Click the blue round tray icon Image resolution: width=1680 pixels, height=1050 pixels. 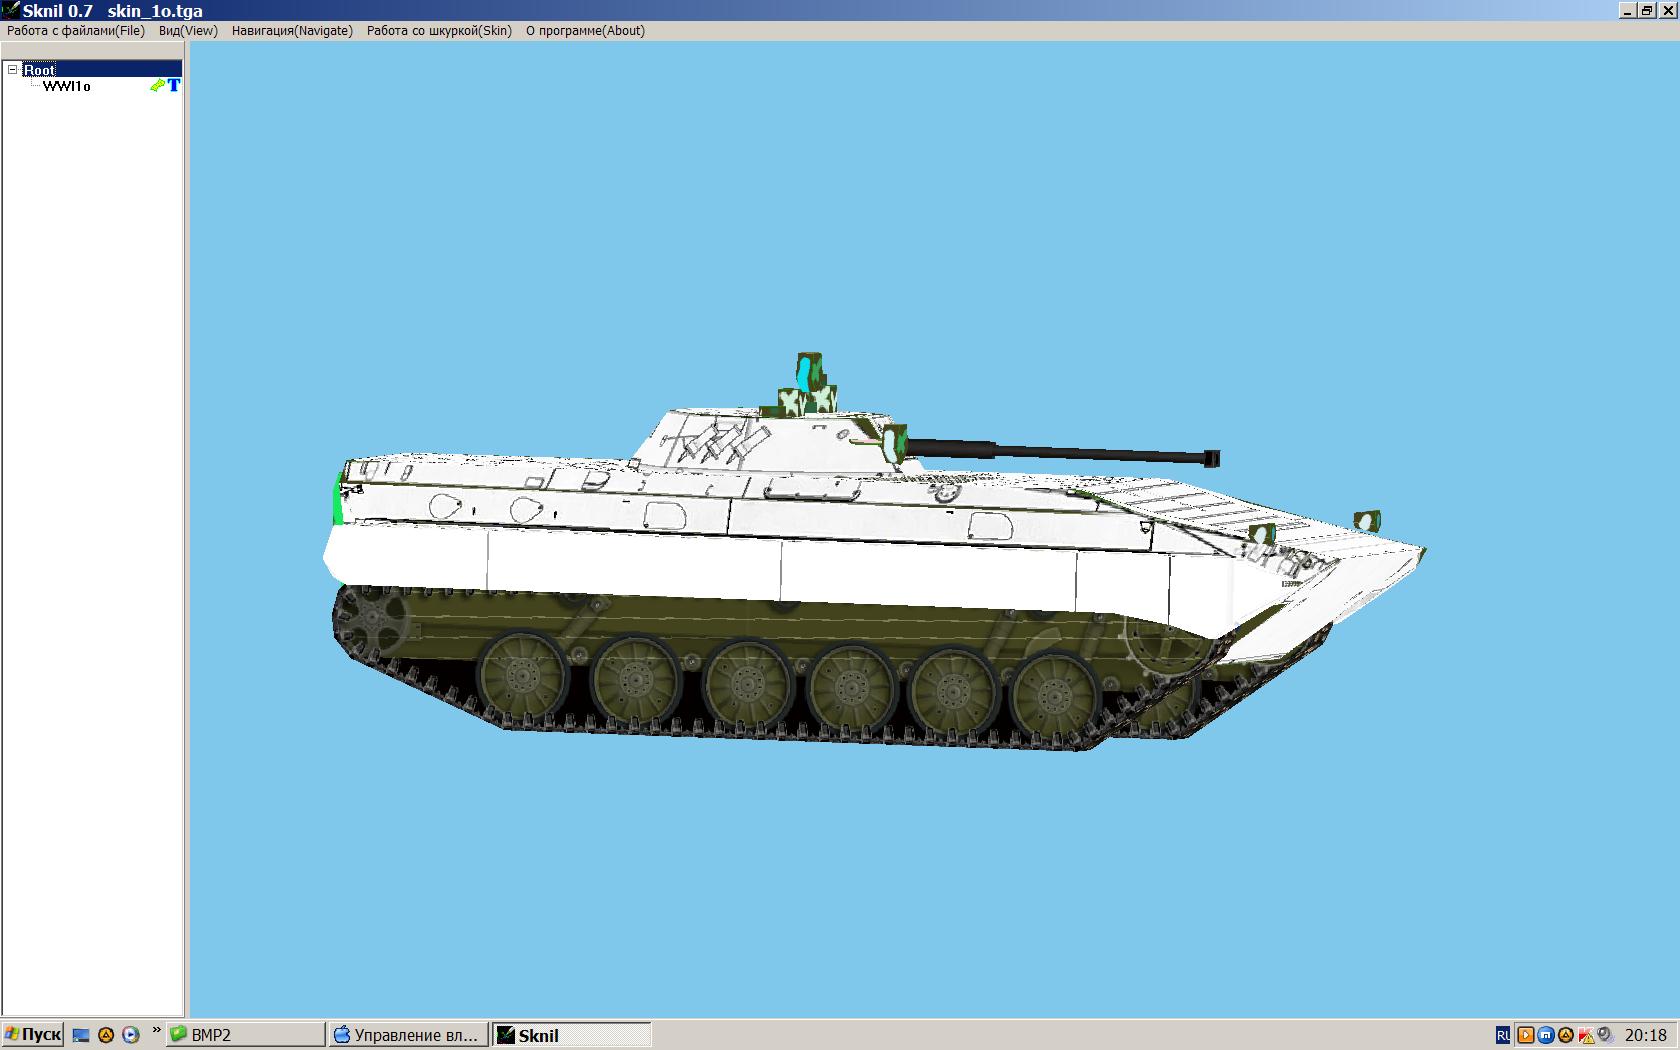point(1546,1036)
